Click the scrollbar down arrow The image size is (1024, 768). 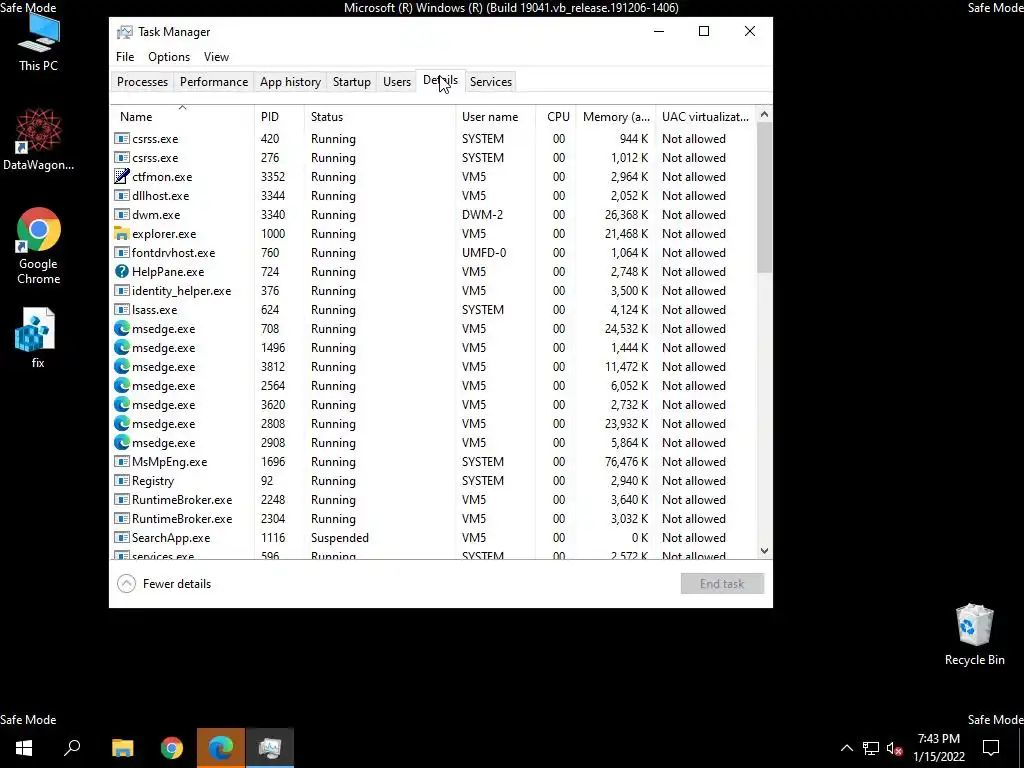point(764,551)
